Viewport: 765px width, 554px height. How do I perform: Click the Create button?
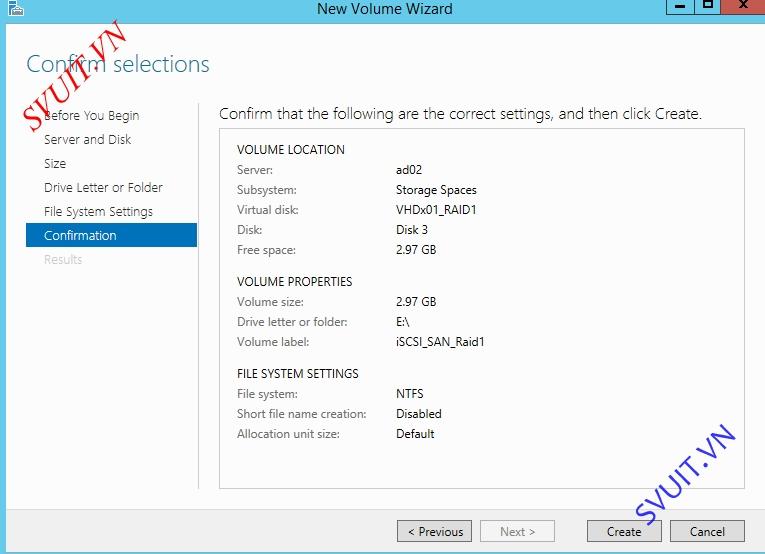point(624,531)
